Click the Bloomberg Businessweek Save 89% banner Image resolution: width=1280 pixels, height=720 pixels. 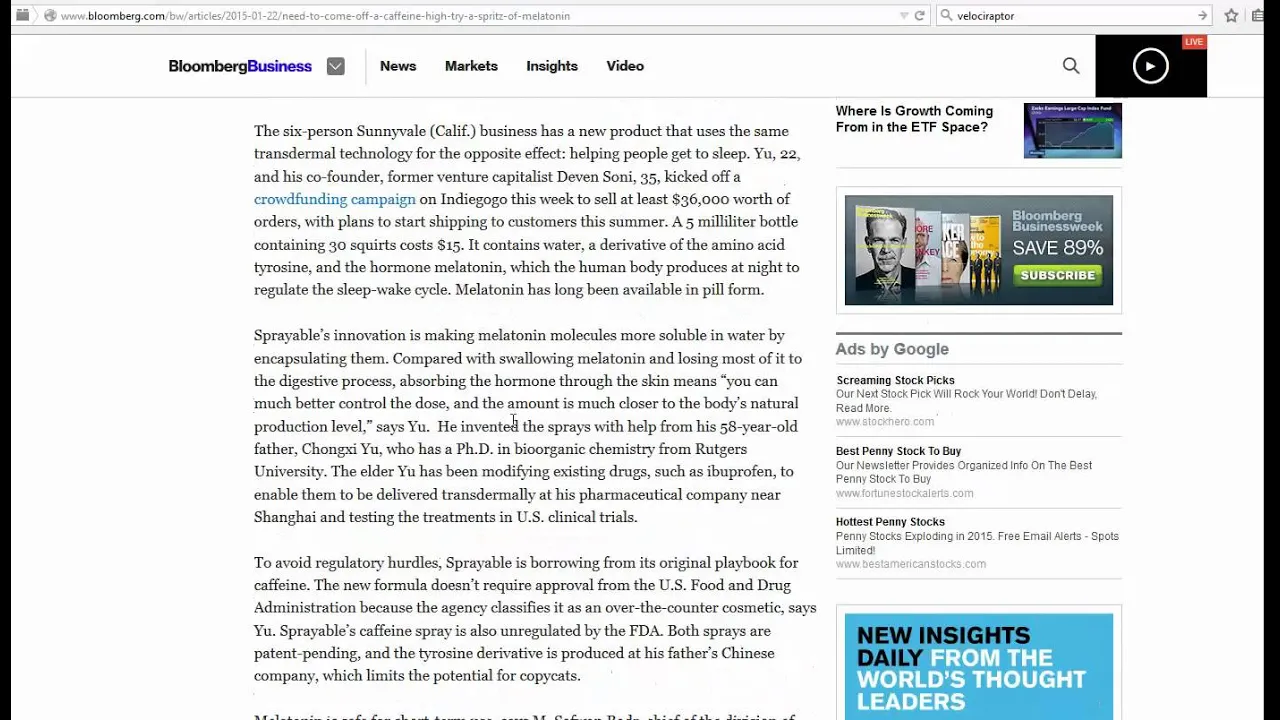click(978, 250)
